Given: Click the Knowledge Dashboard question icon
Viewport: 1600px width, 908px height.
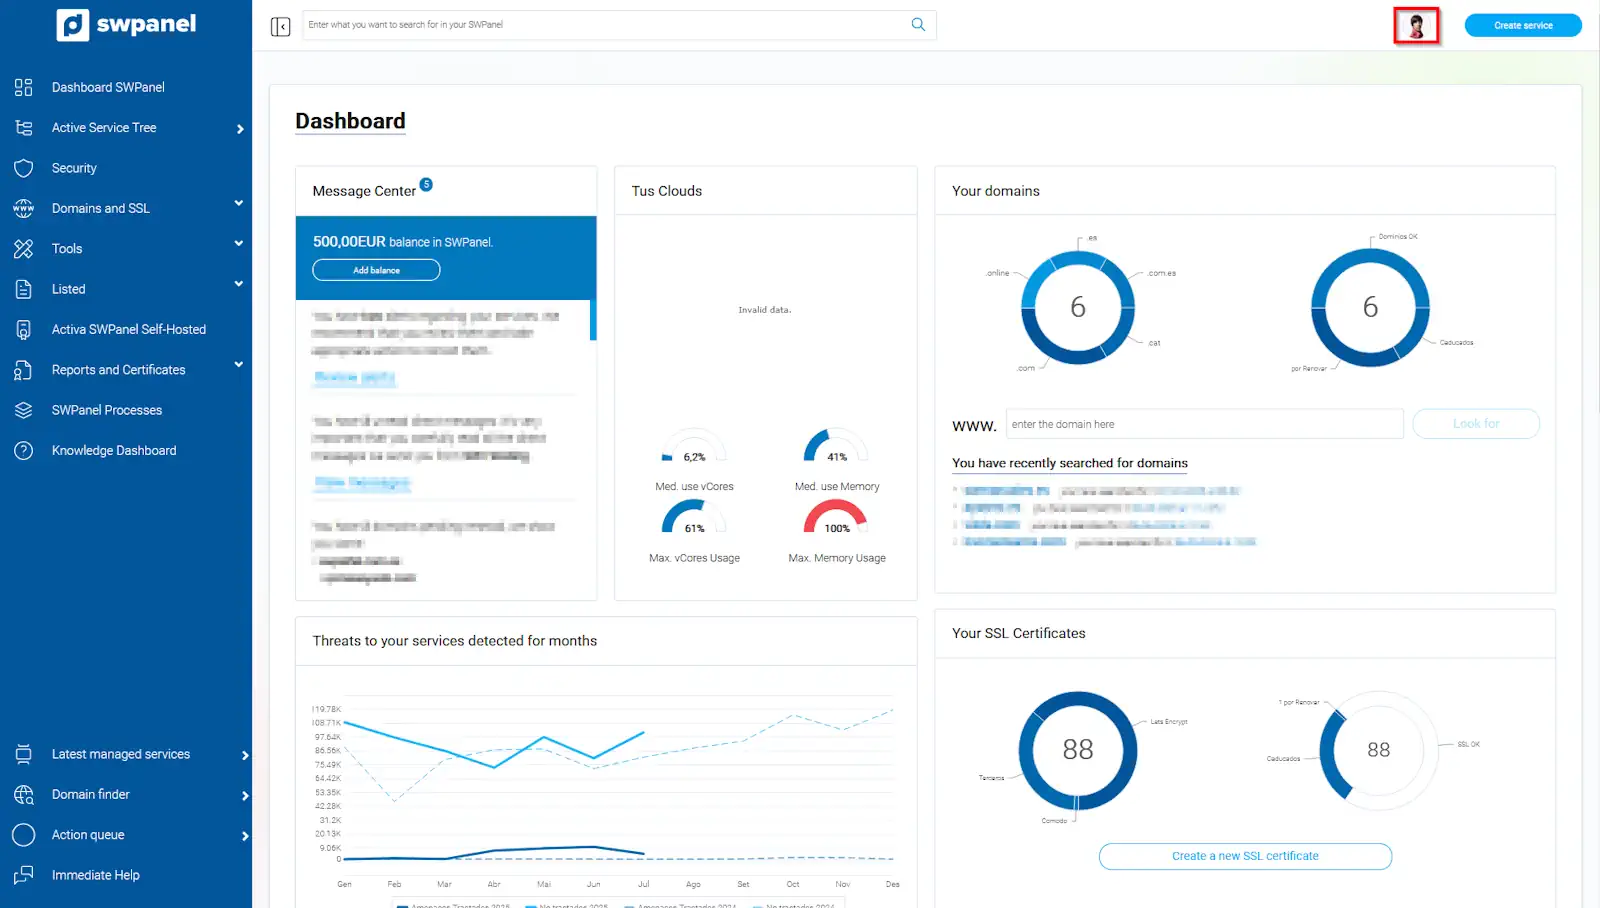Looking at the screenshot, I should click(24, 451).
